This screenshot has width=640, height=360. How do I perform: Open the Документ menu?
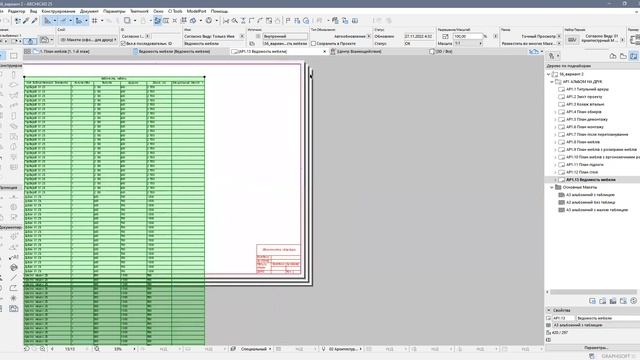[x=89, y=11]
